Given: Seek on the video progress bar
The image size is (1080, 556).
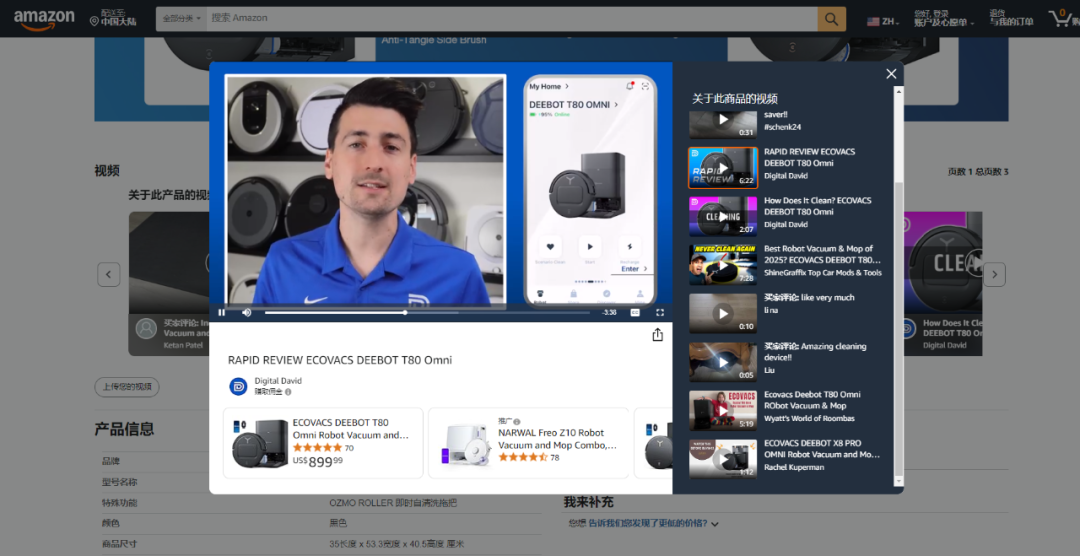Looking at the screenshot, I should click(427, 313).
